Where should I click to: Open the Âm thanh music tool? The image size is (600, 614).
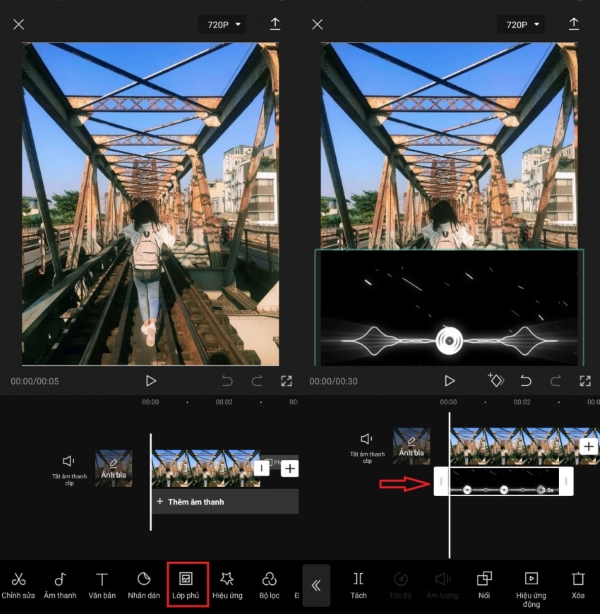(60, 584)
